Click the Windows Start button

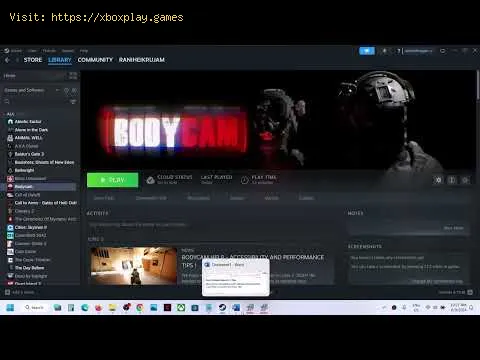10,307
